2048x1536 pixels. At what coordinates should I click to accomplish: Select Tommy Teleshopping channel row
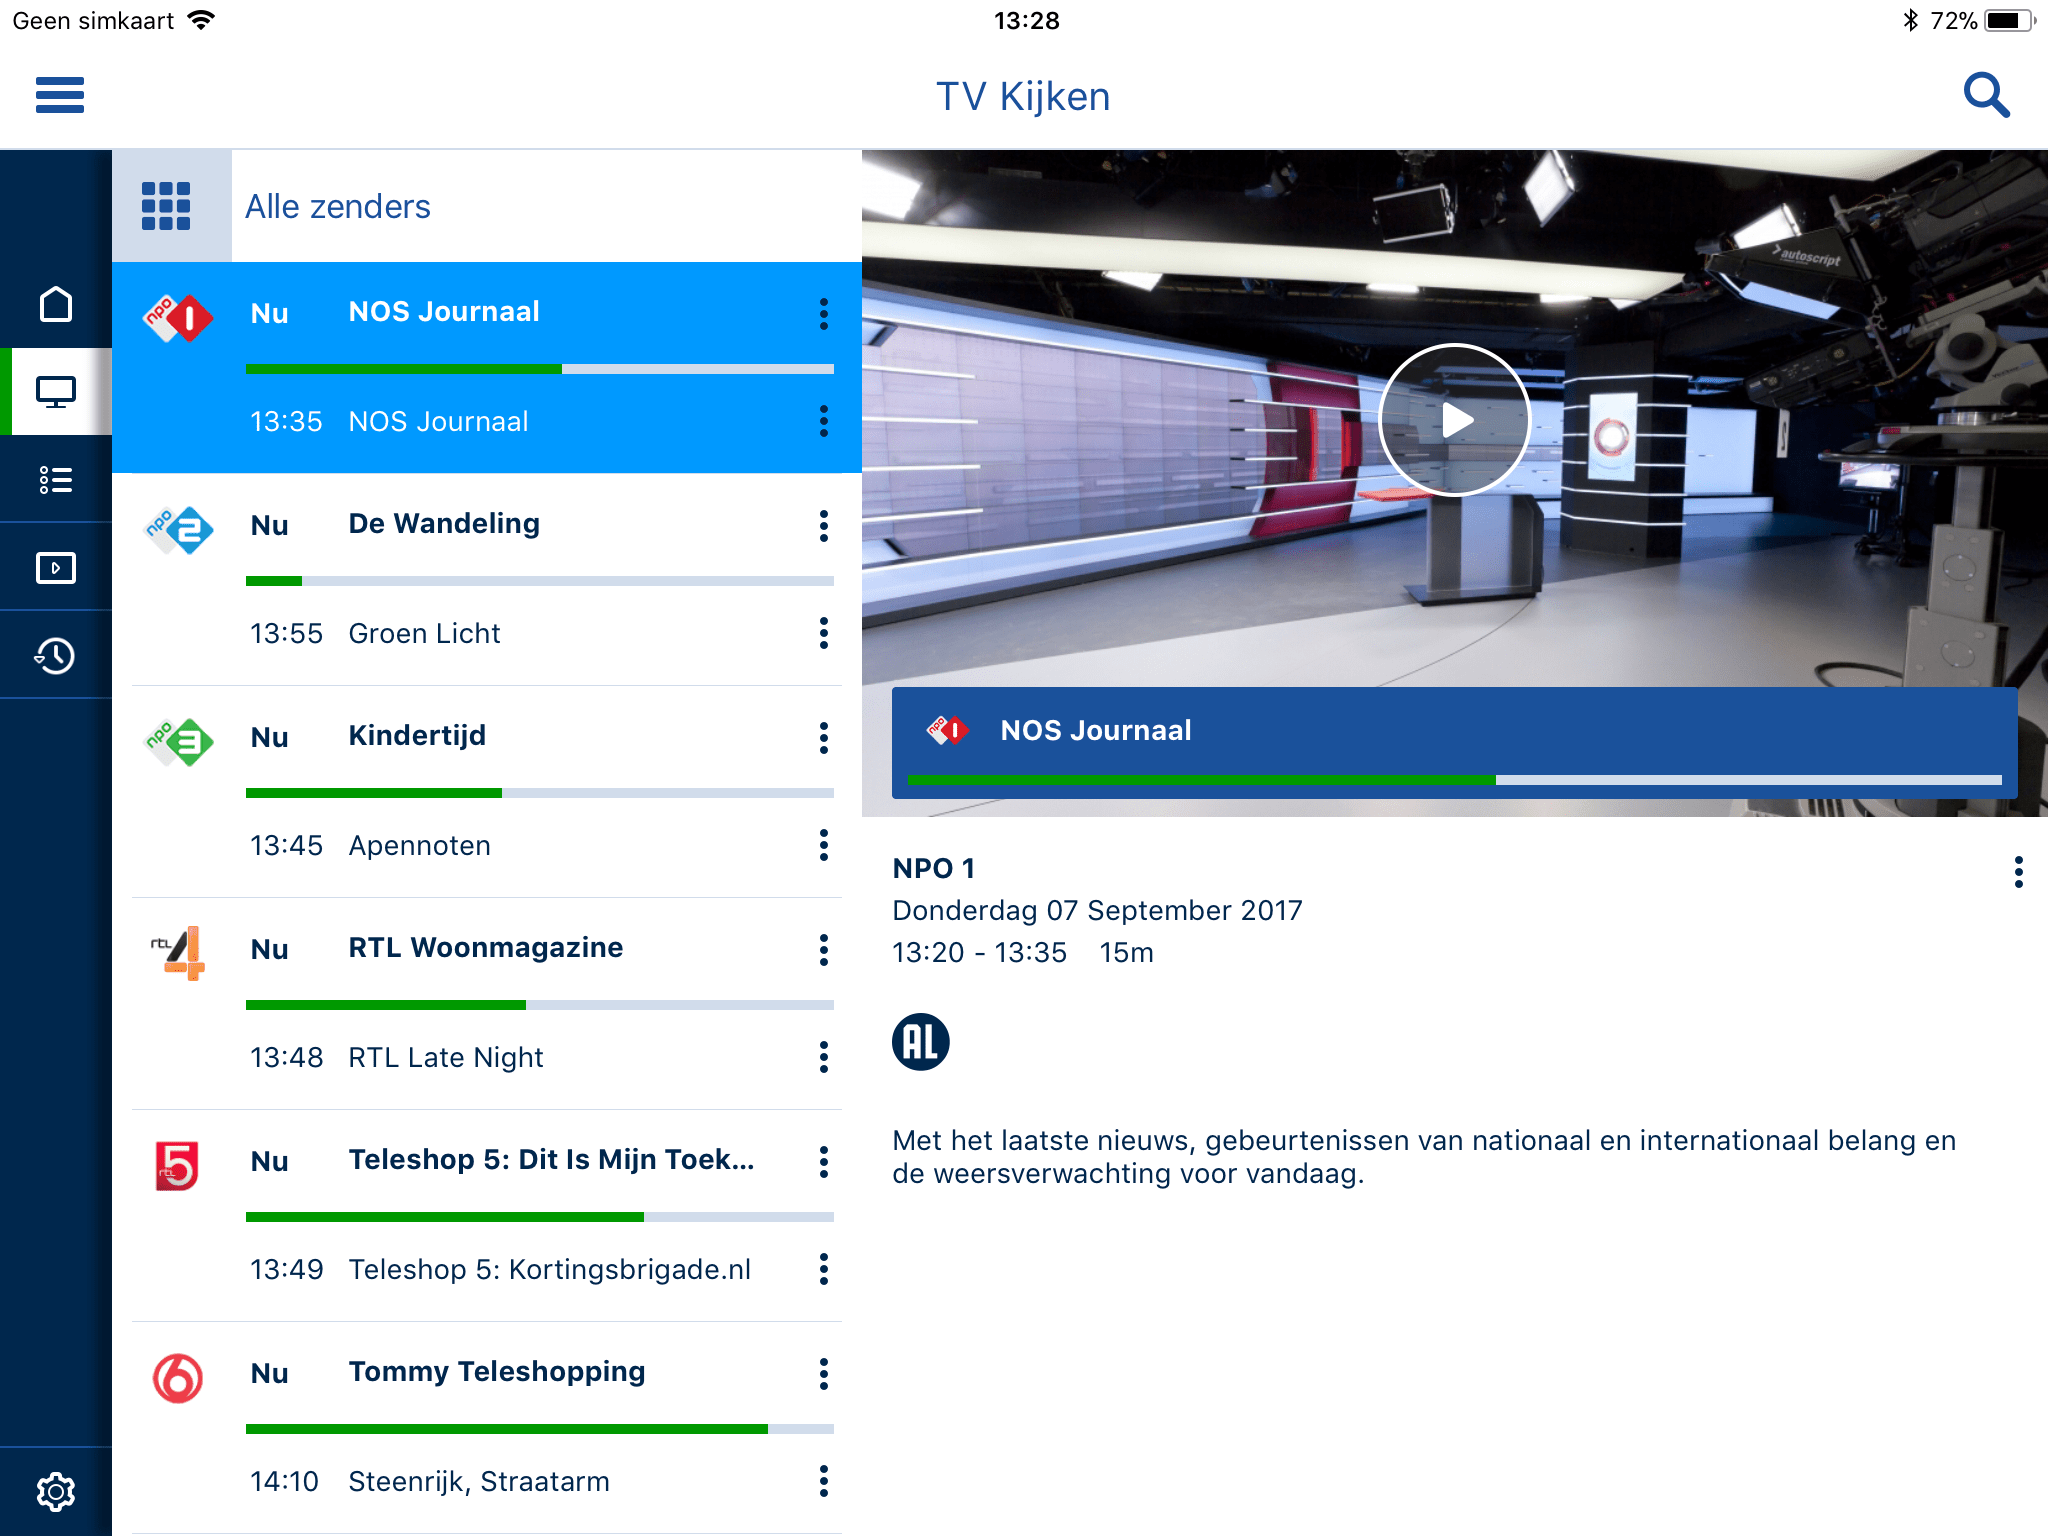pos(496,1371)
